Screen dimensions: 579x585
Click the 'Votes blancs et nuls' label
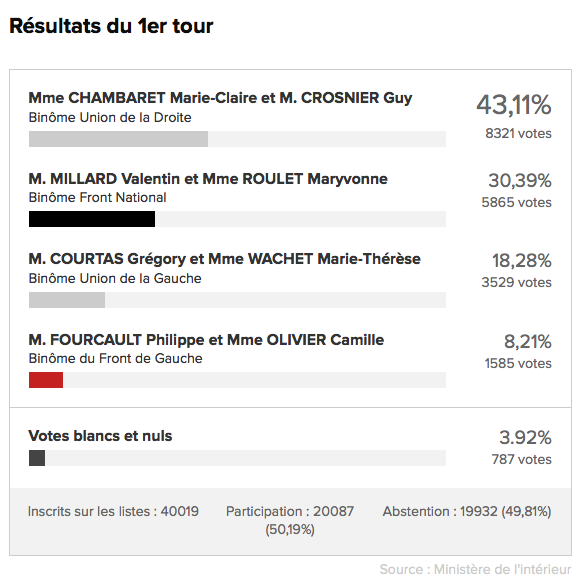pos(100,436)
